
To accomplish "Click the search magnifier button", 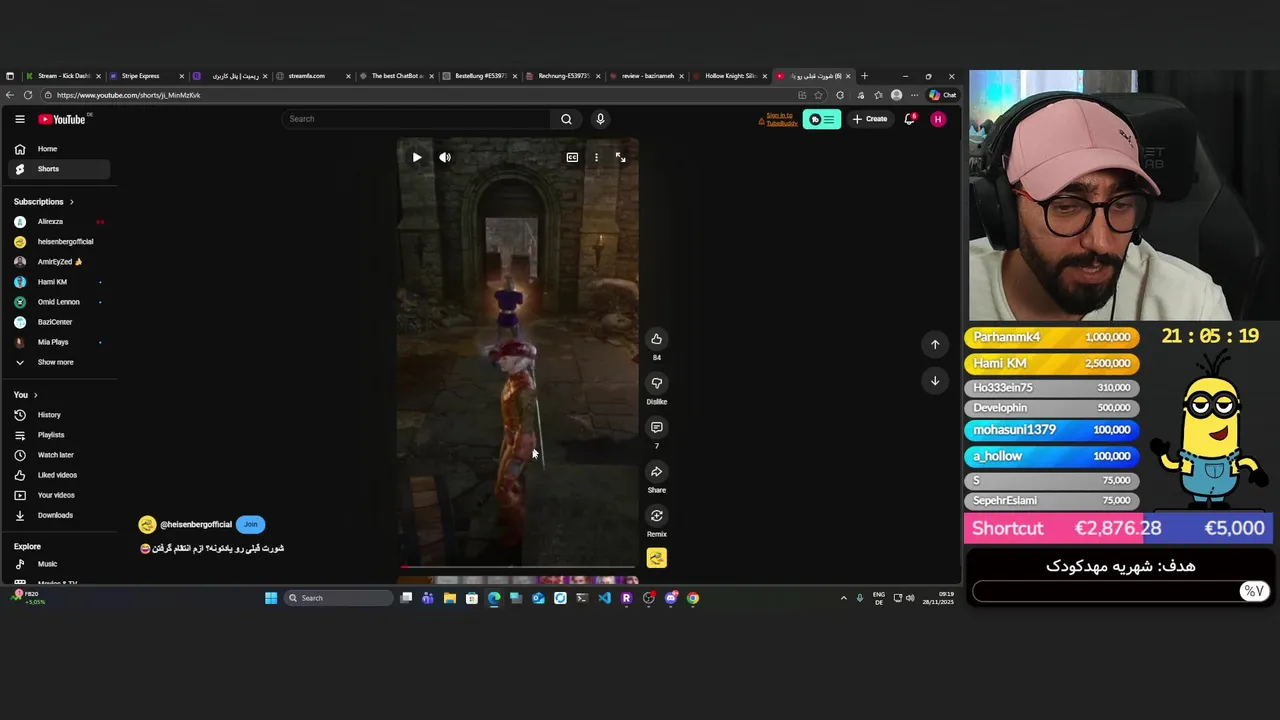I will tap(566, 119).
